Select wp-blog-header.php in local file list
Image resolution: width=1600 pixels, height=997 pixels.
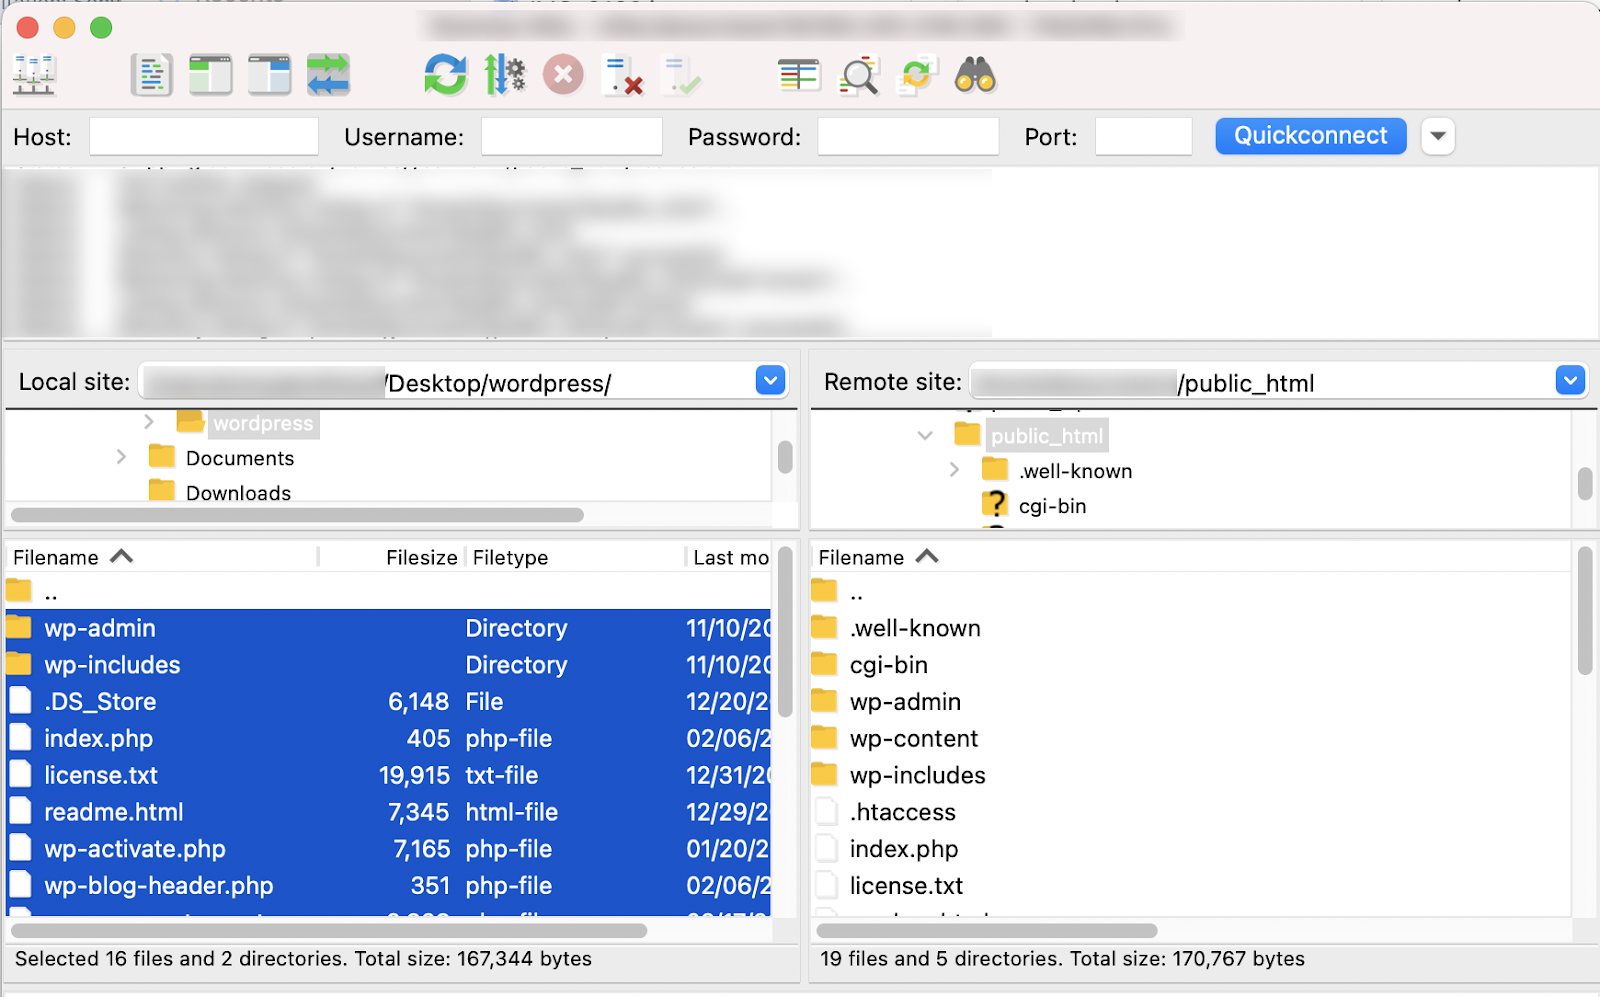[x=388, y=886]
